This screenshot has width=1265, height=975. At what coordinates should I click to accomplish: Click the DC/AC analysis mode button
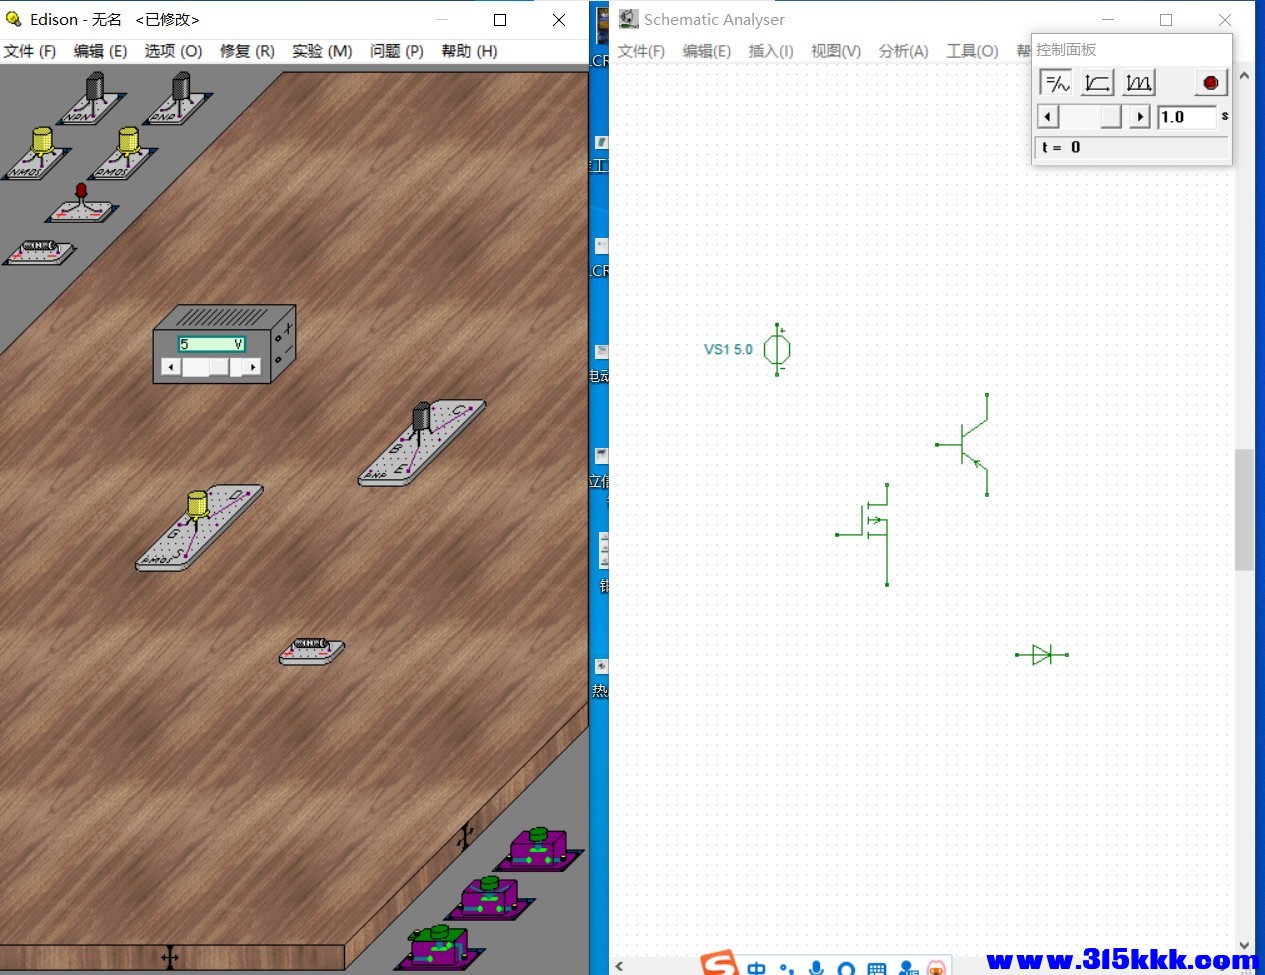1056,83
